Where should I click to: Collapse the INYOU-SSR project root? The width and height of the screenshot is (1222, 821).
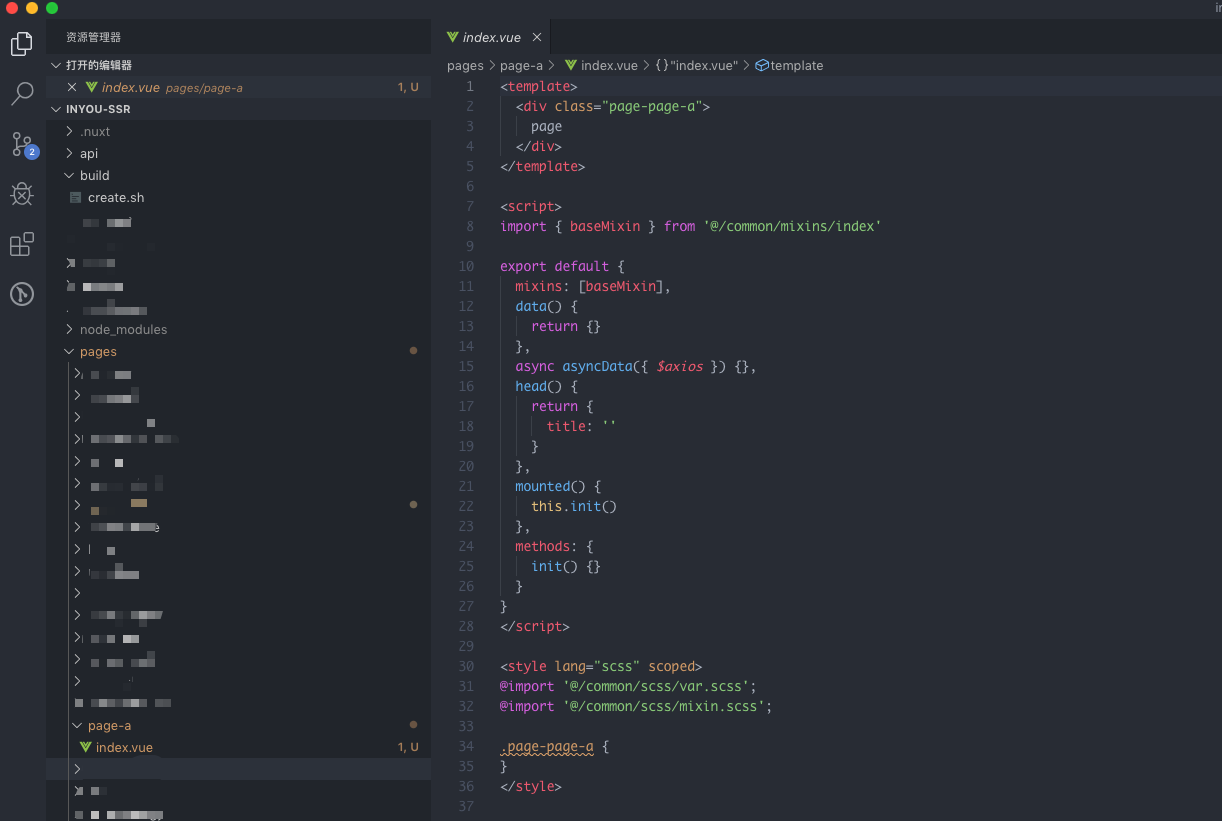point(98,109)
